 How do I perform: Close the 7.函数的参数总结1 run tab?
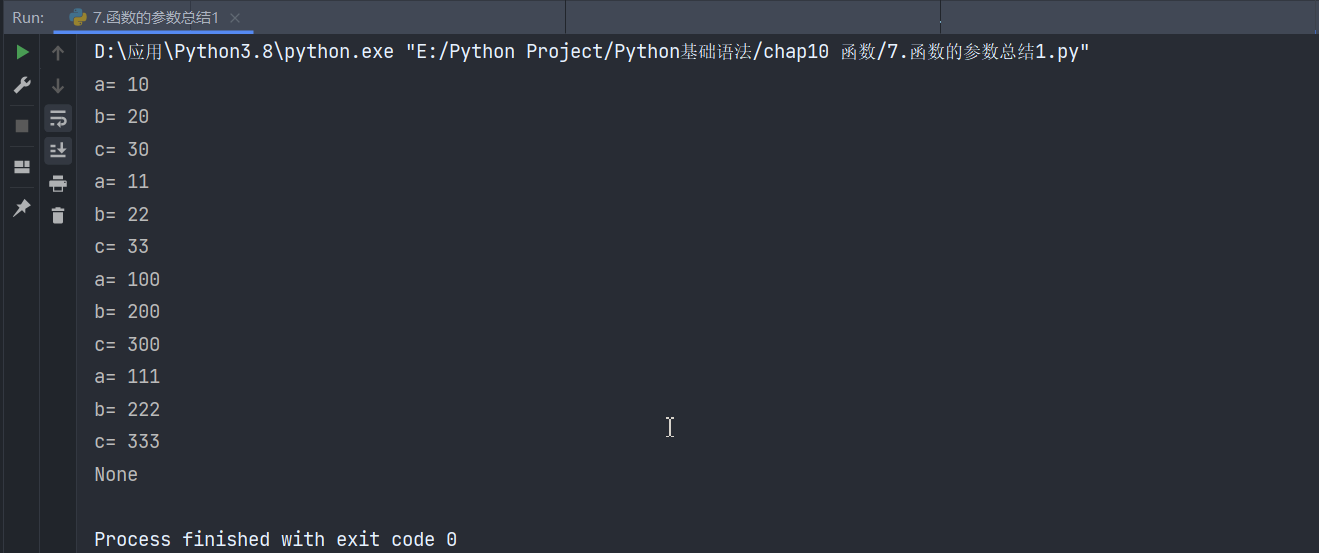235,18
